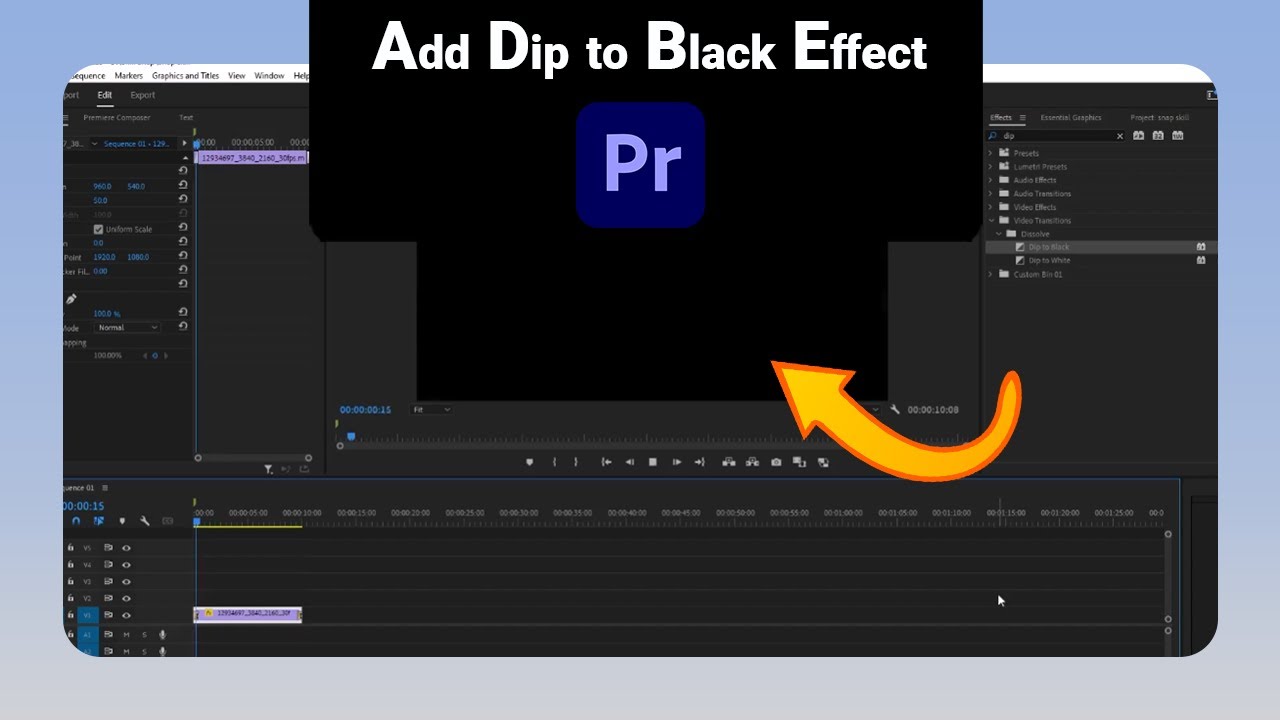Image resolution: width=1280 pixels, height=720 pixels.
Task: Toggle V4 track lock
Action: [x=71, y=565]
